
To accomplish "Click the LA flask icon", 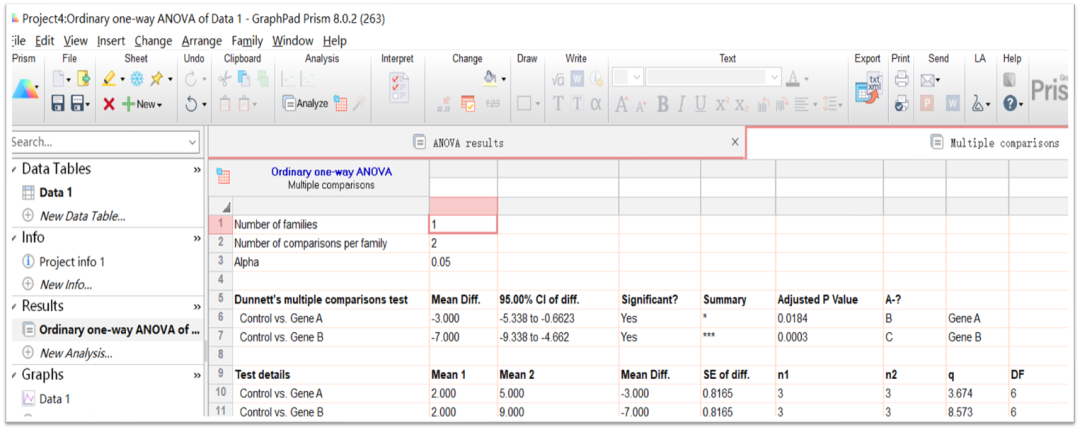I will pos(977,104).
